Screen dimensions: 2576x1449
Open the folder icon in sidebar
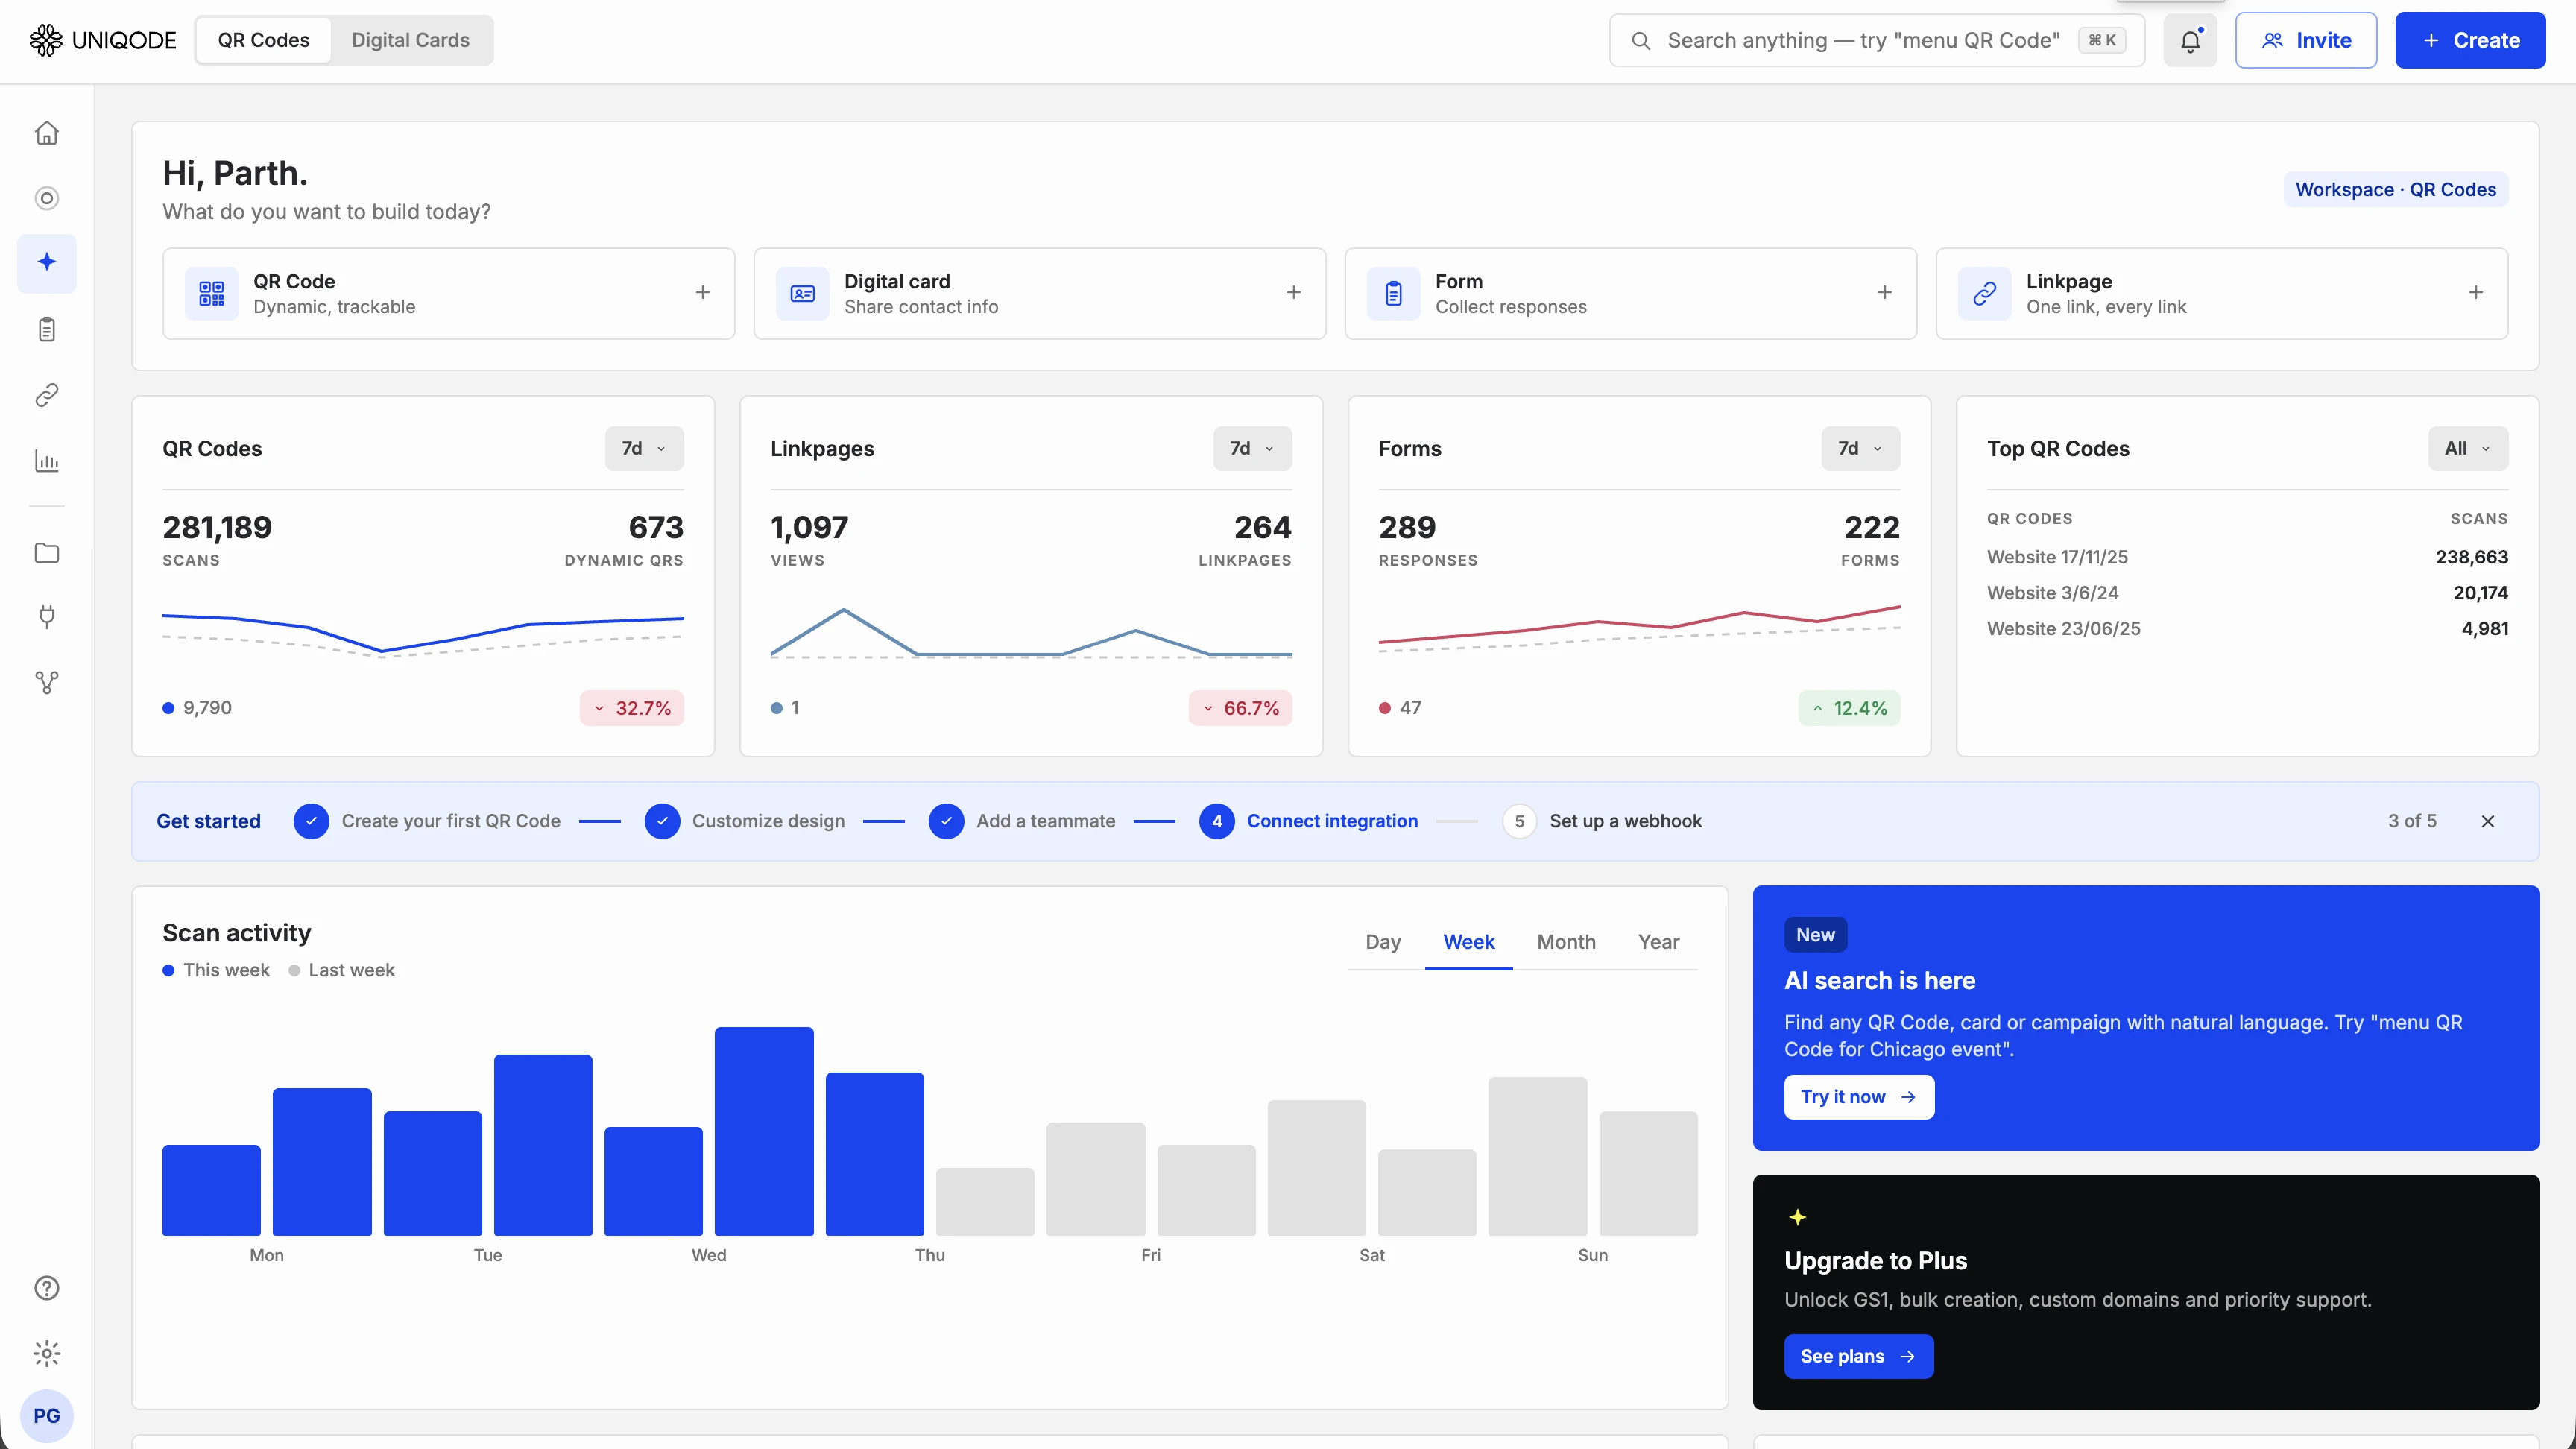coord(47,553)
